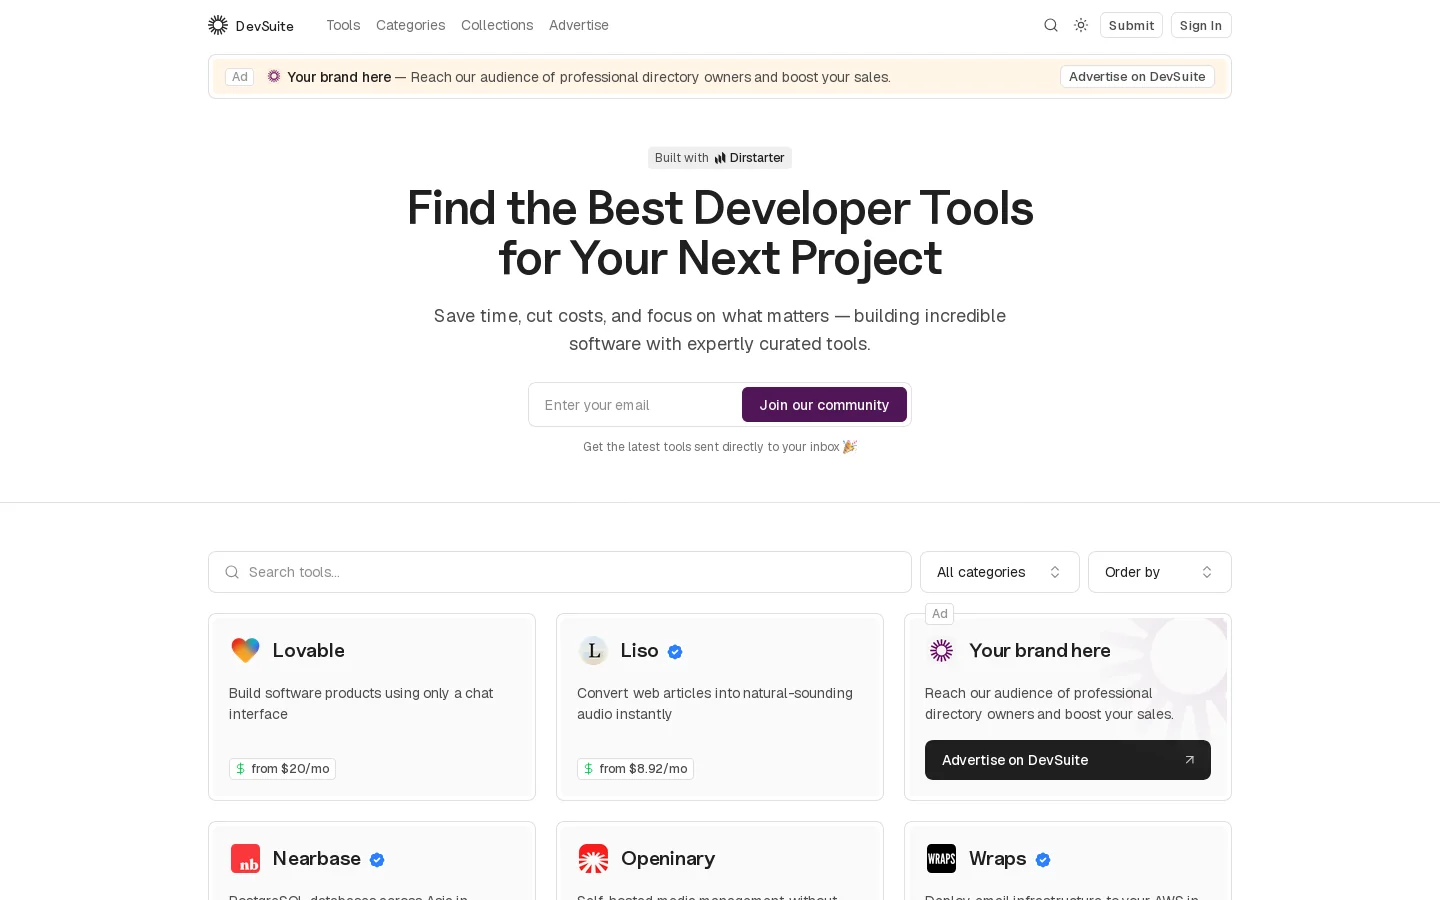Open the Openinary tool title

point(668,858)
